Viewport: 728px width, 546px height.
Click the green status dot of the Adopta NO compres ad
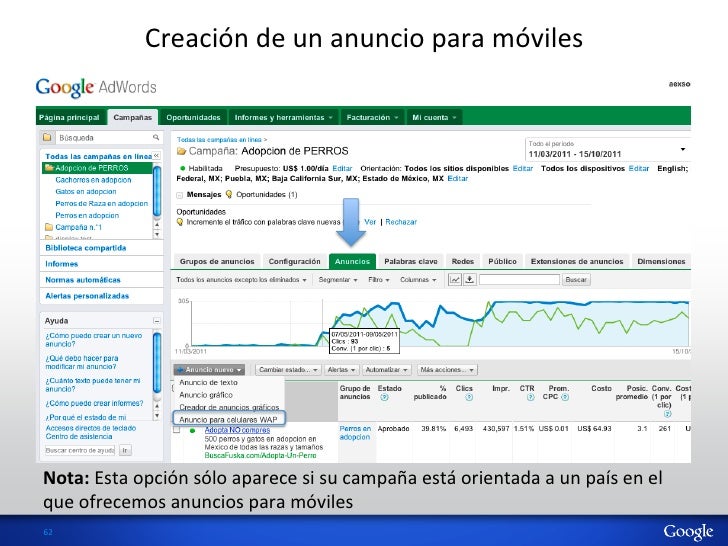click(x=193, y=430)
